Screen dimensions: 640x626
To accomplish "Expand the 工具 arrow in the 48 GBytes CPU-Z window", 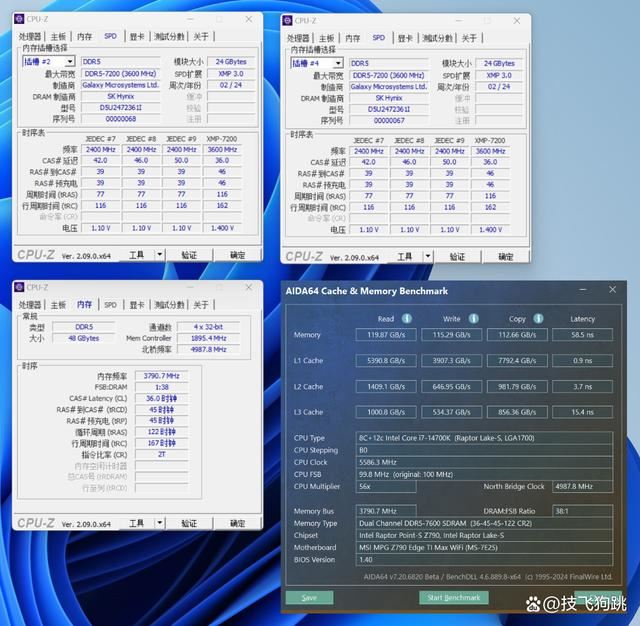I will [x=159, y=522].
